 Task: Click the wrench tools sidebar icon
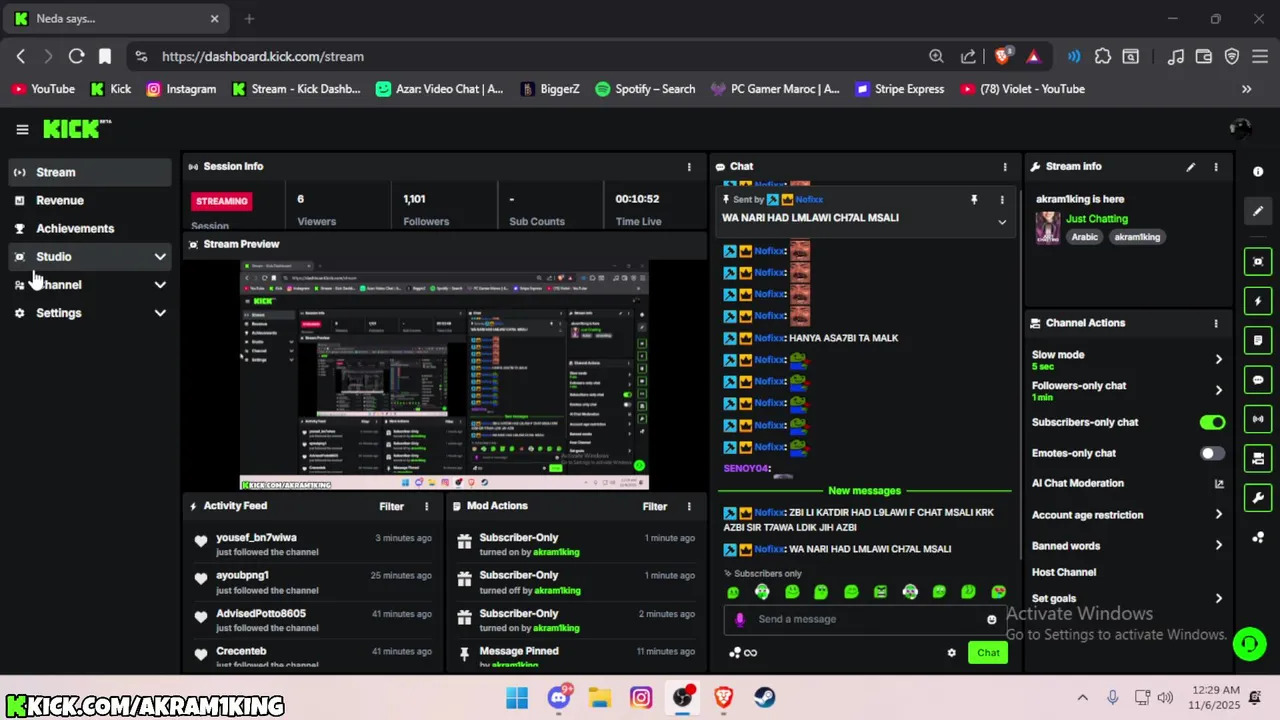[x=1258, y=498]
